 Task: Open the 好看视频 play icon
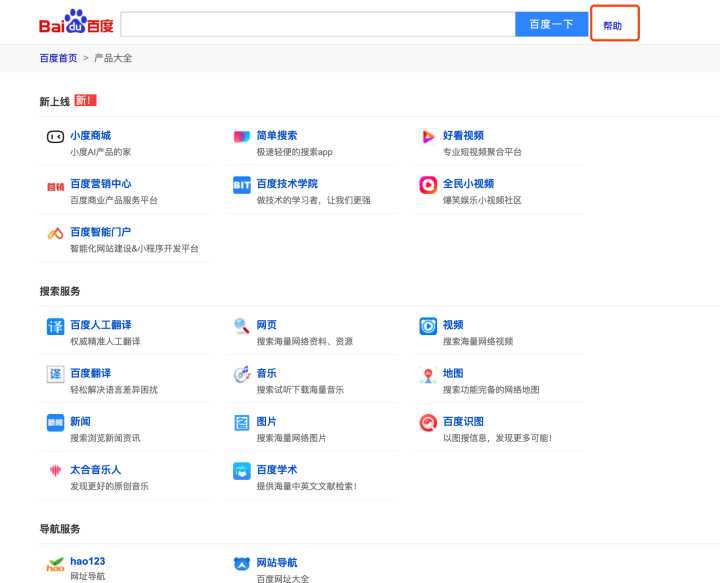[428, 137]
